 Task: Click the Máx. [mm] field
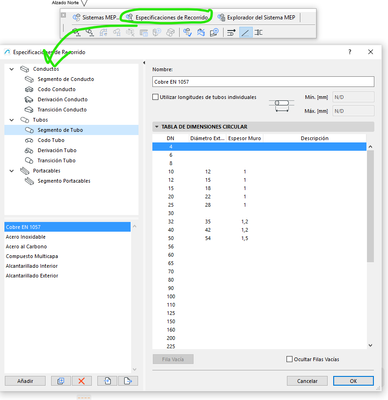[353, 111]
